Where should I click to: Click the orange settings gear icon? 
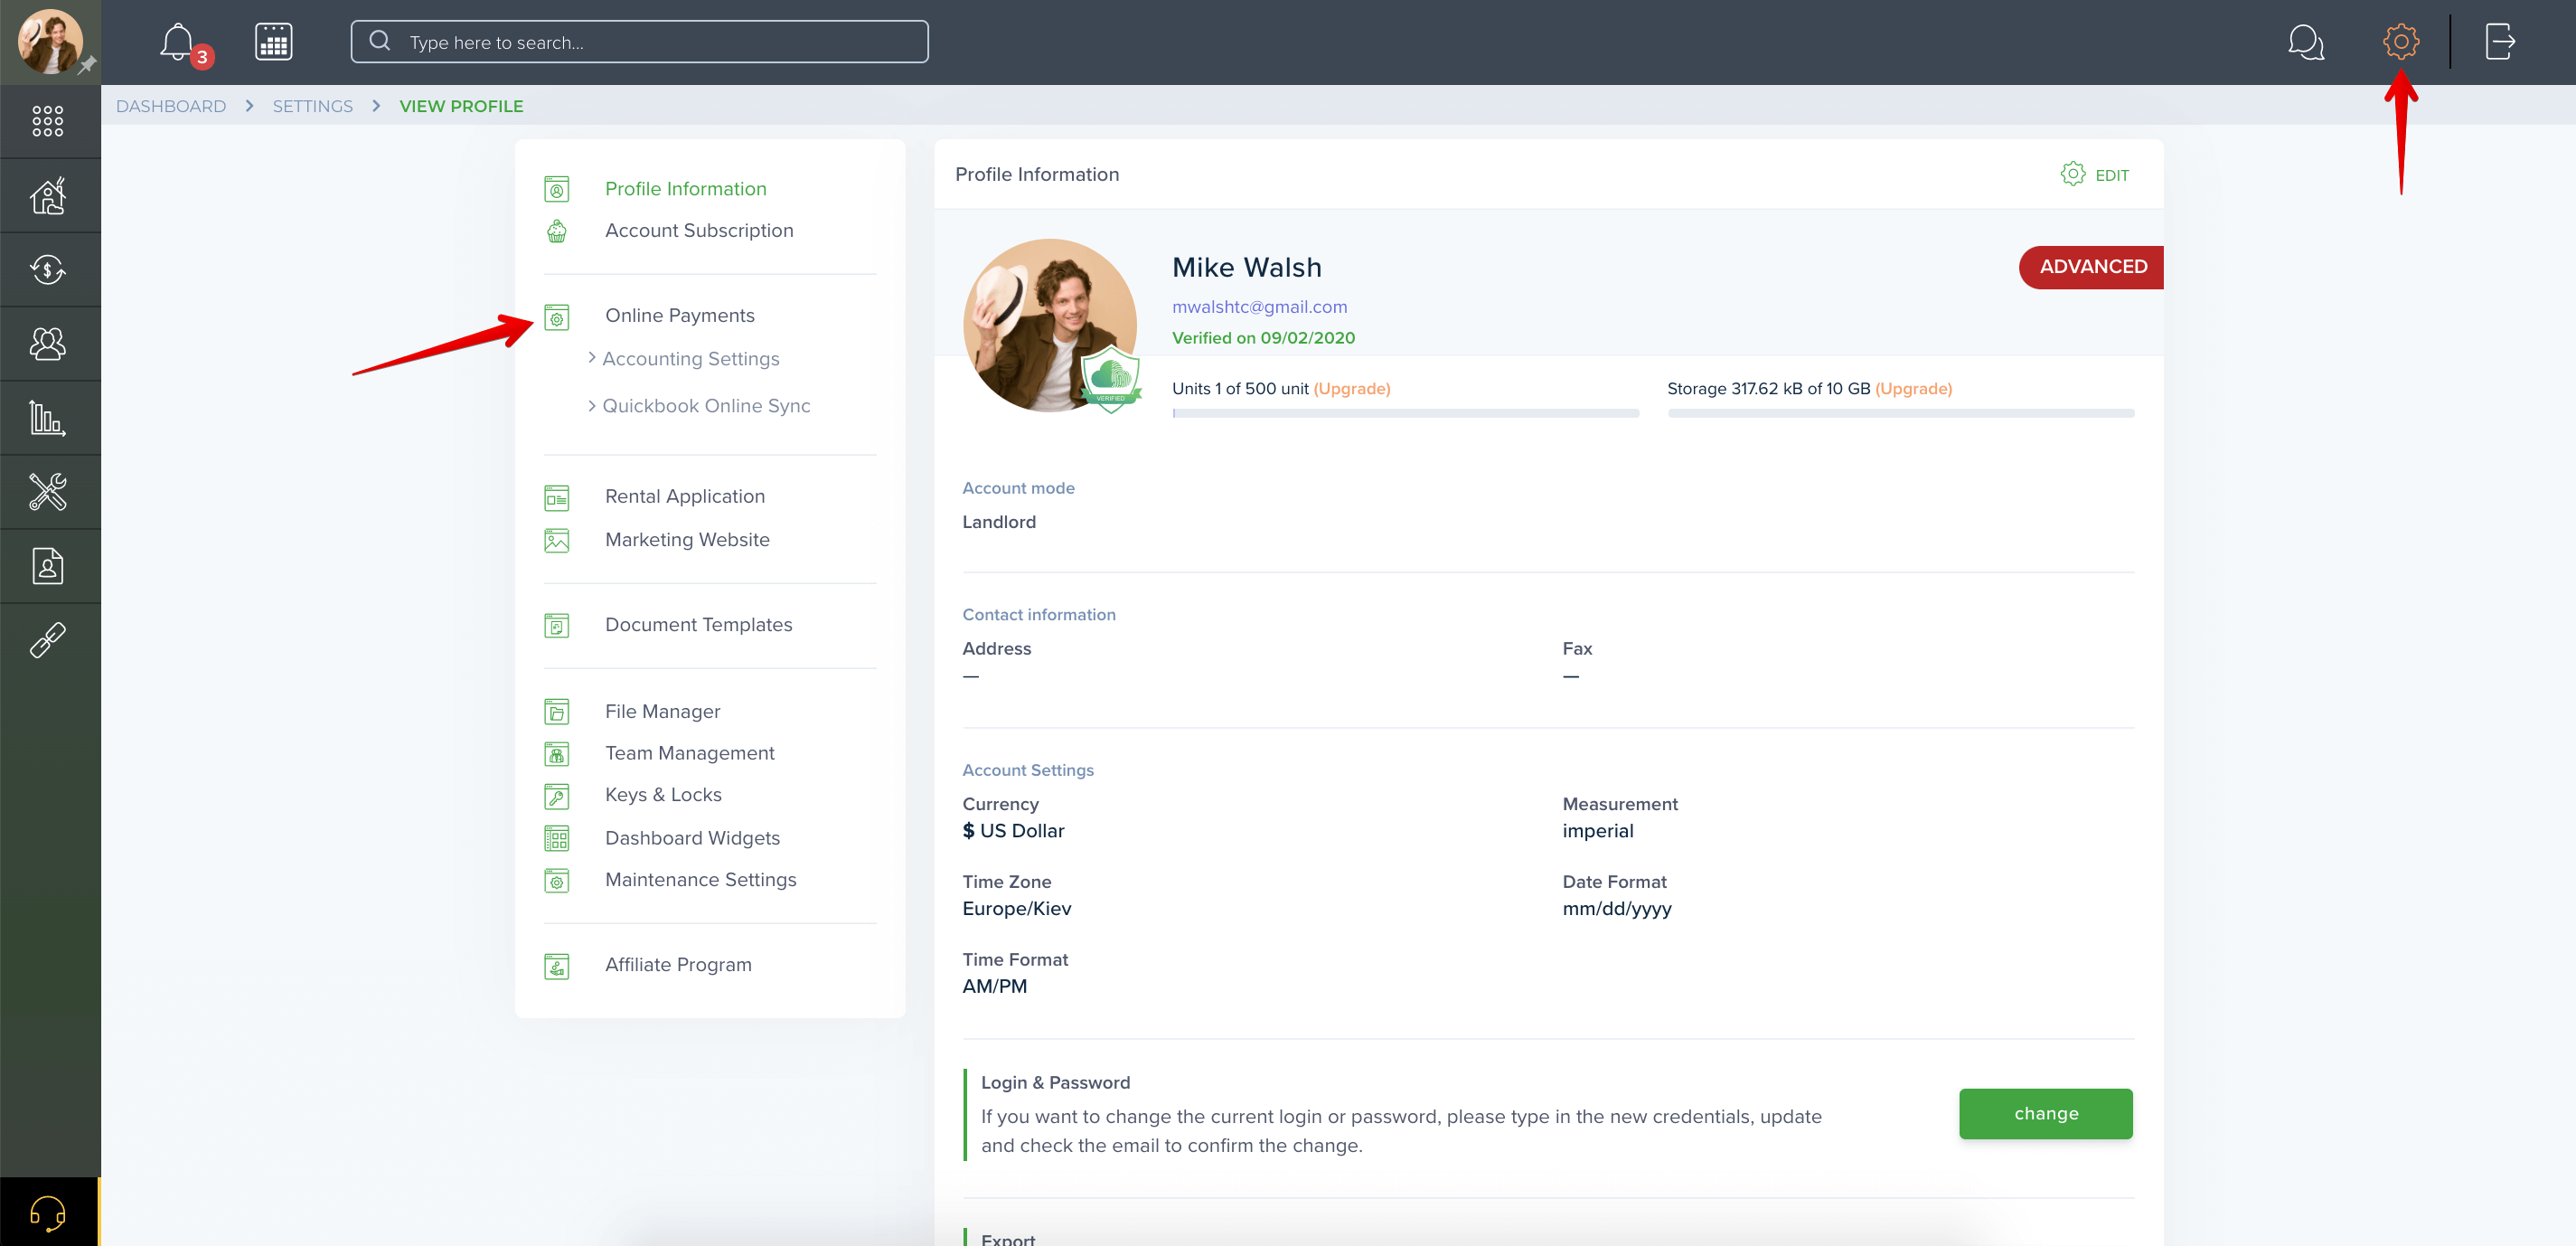coord(2400,42)
